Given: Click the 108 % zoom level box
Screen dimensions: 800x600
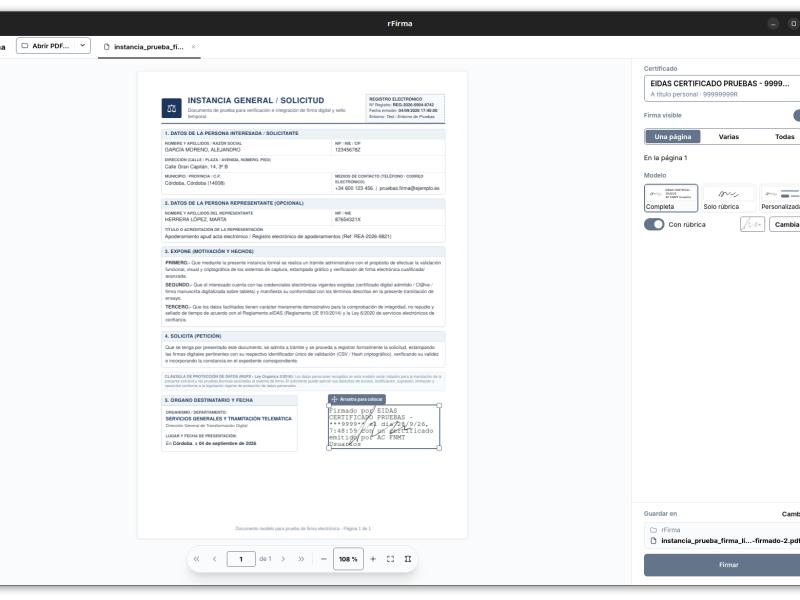Looking at the screenshot, I should 348,559.
